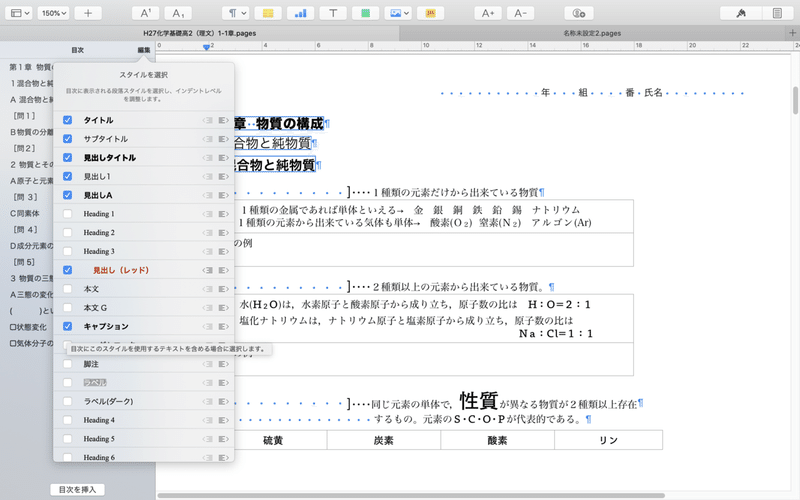
Task: Enable the Heading 5 style checkbox
Action: click(x=67, y=439)
